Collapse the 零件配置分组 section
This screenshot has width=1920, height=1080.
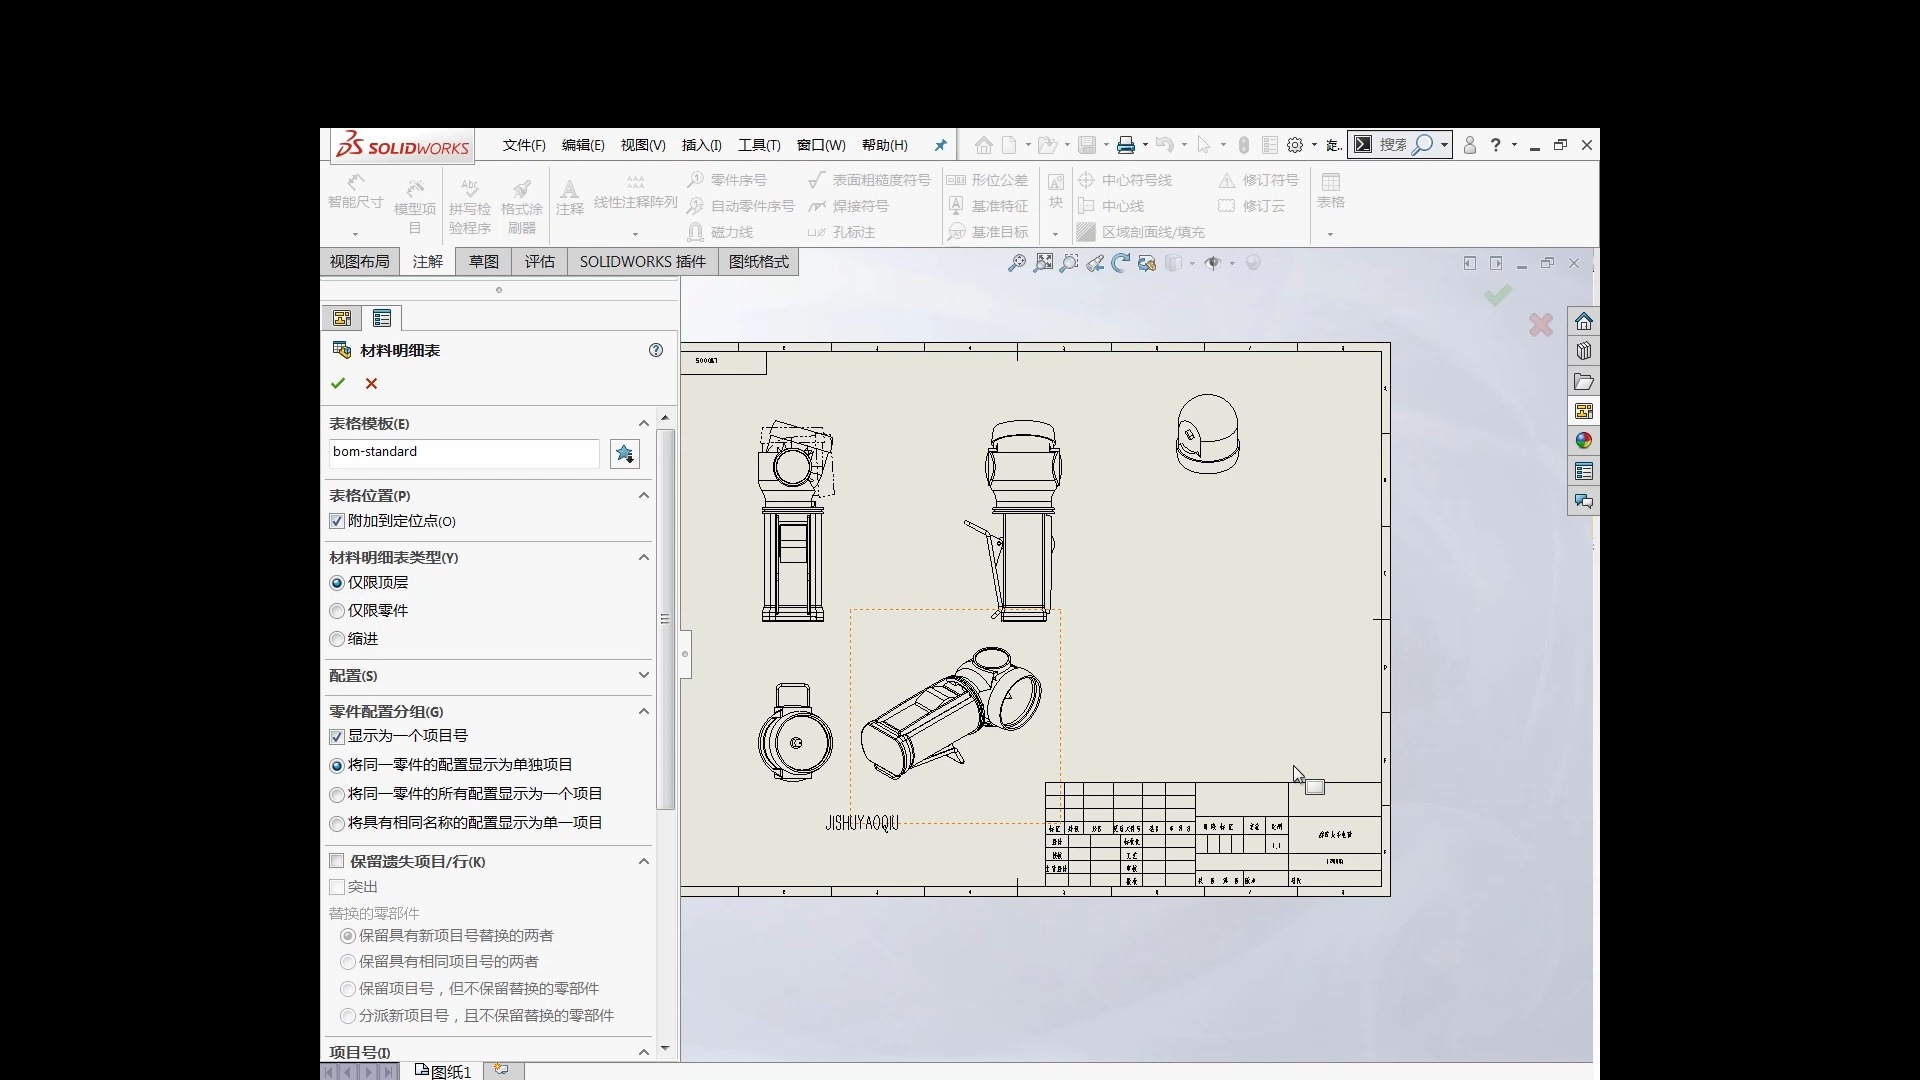point(643,711)
